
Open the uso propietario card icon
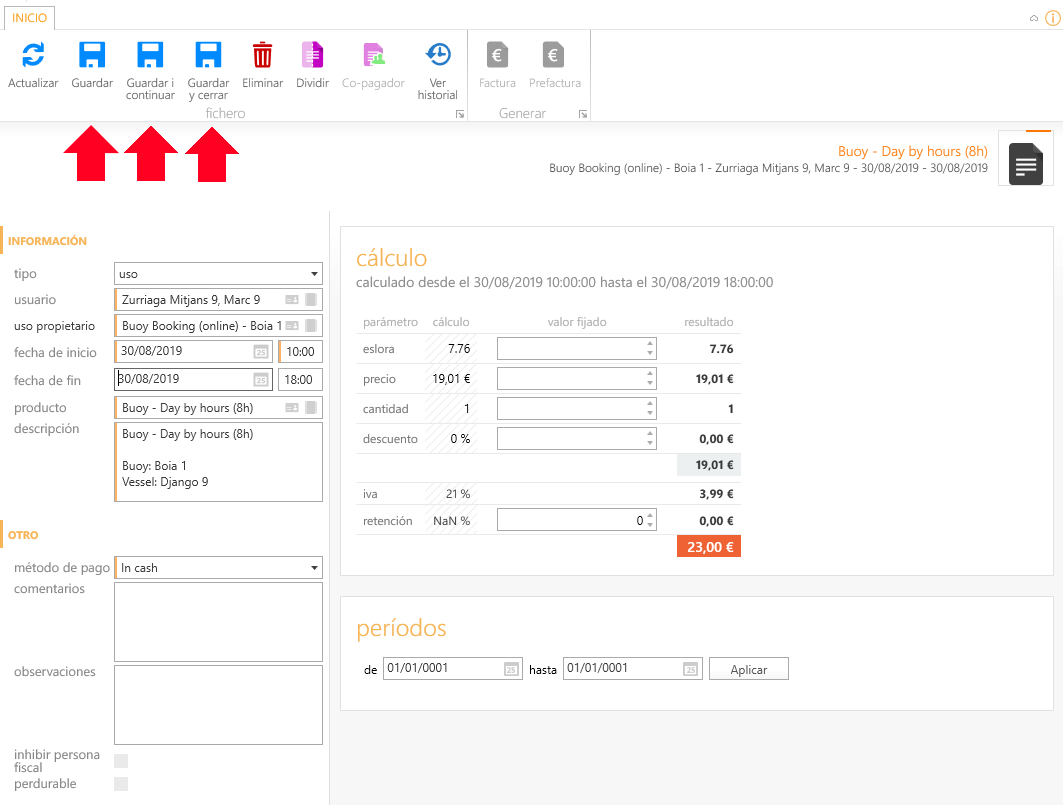pos(292,326)
